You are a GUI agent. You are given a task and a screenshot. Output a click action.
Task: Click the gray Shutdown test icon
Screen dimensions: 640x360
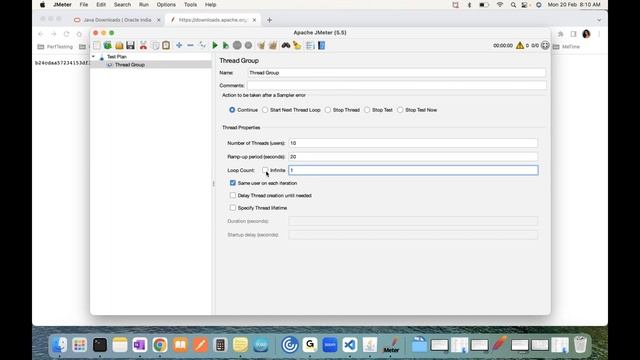click(x=248, y=45)
